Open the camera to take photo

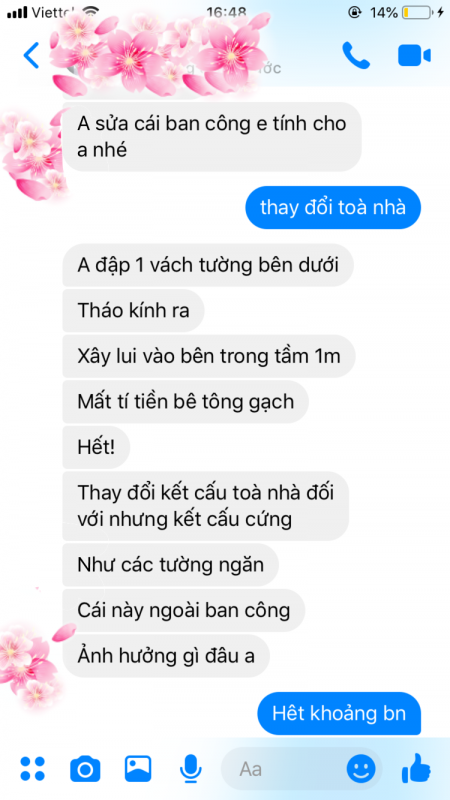tap(85, 769)
